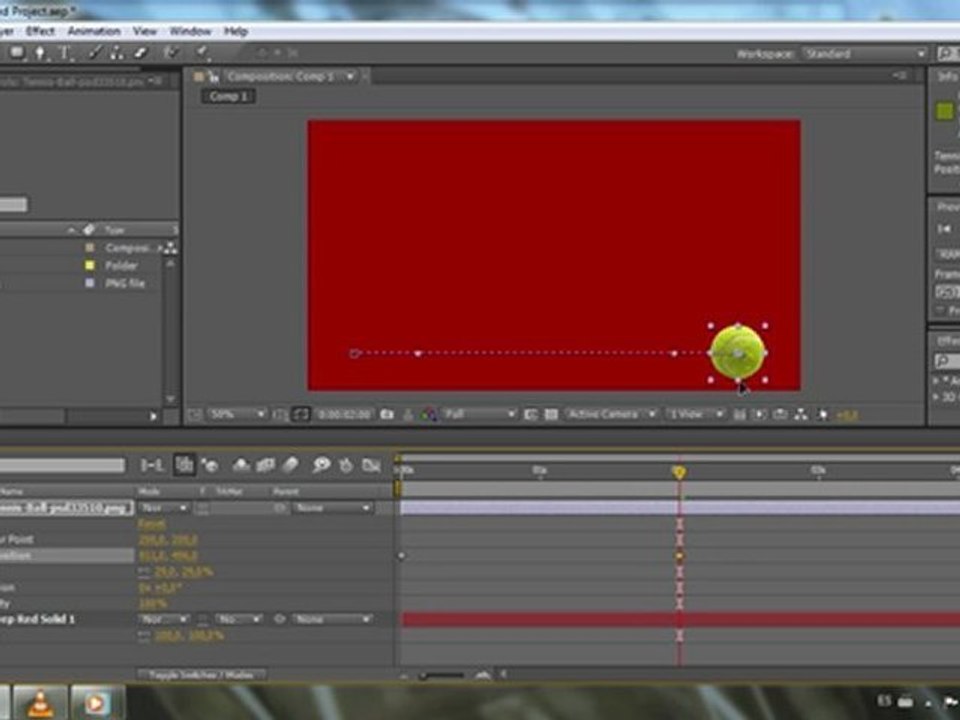
Task: Open the magnification 50% dropdown
Action: pyautogui.click(x=238, y=414)
